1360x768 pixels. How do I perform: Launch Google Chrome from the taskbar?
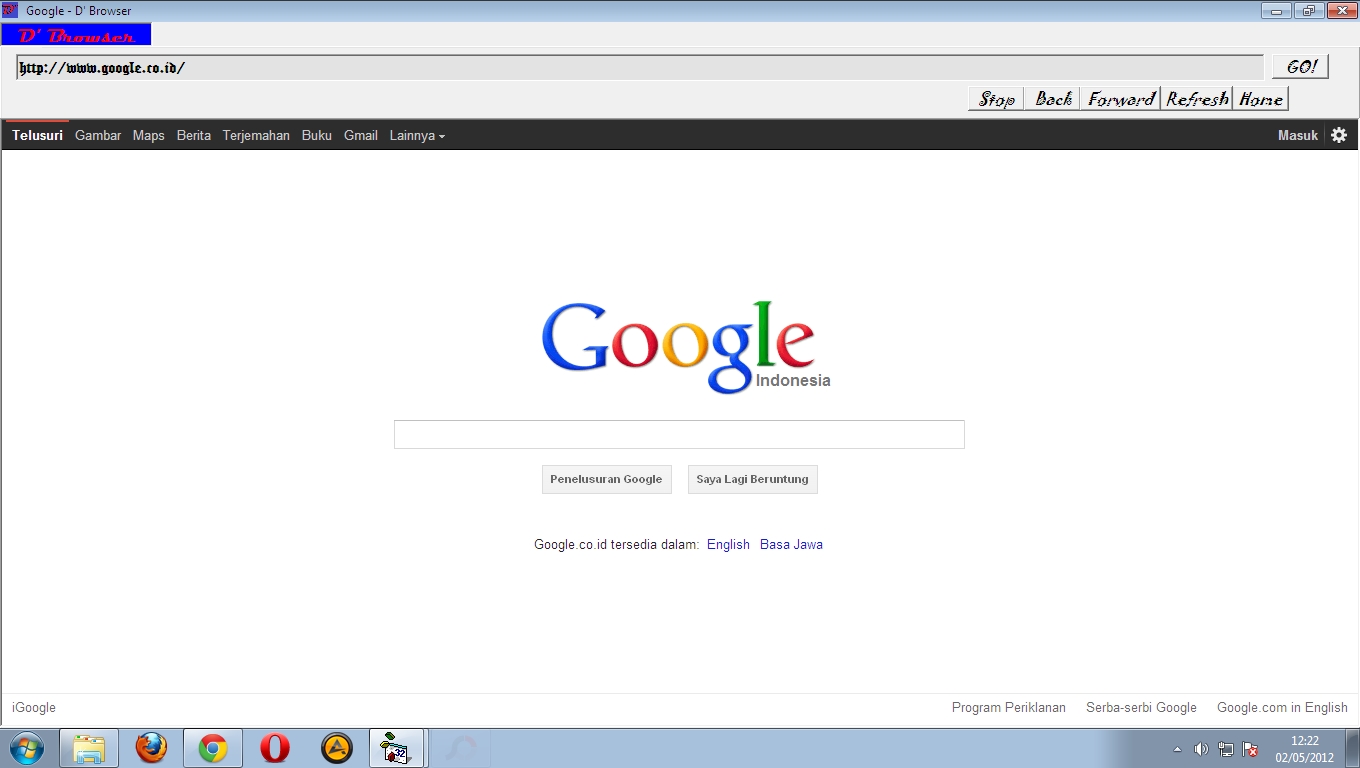point(213,748)
